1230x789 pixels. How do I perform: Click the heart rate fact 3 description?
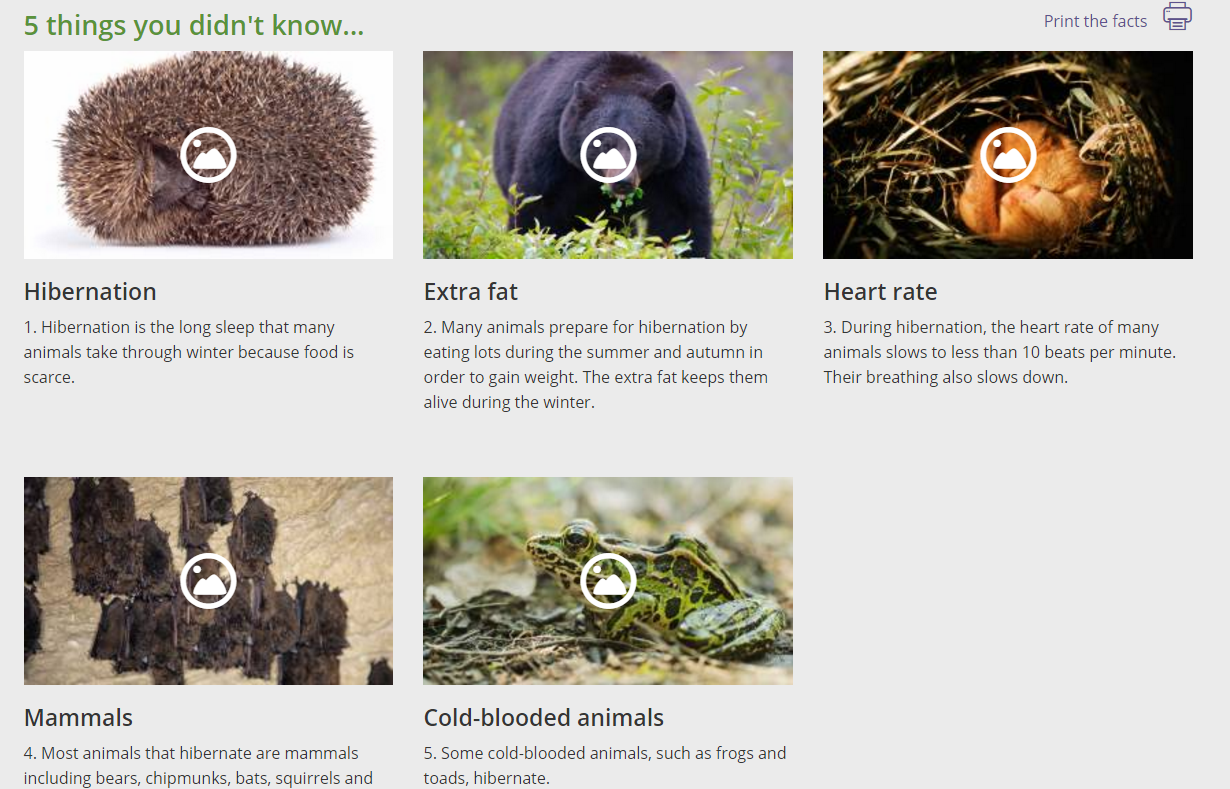coord(1000,352)
